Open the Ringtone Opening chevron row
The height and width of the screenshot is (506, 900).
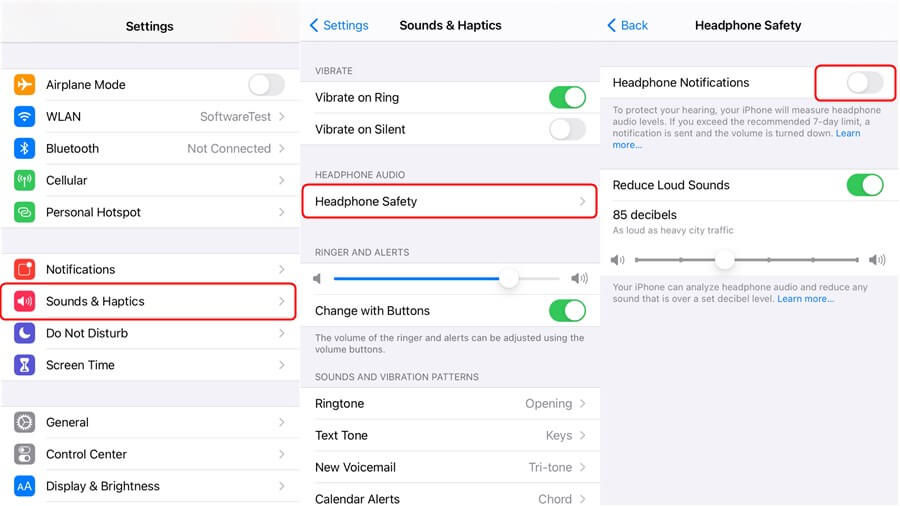tap(450, 403)
